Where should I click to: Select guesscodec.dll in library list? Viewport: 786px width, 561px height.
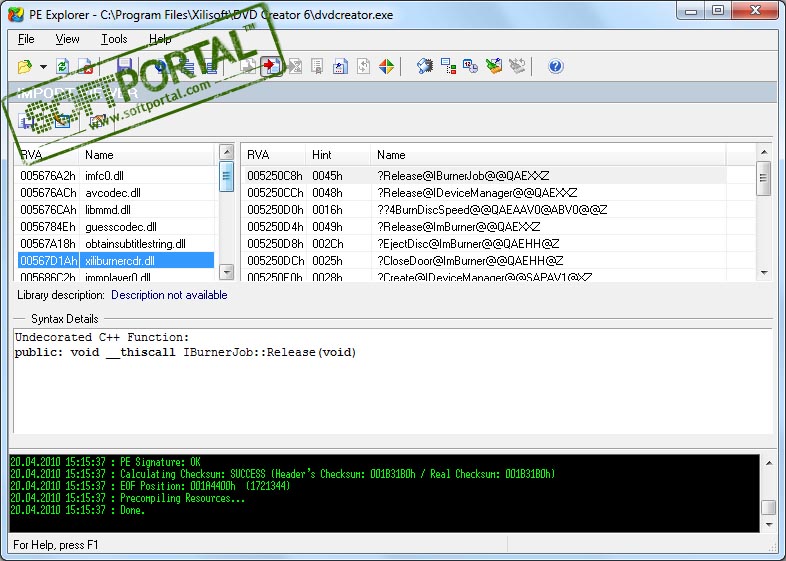click(116, 227)
